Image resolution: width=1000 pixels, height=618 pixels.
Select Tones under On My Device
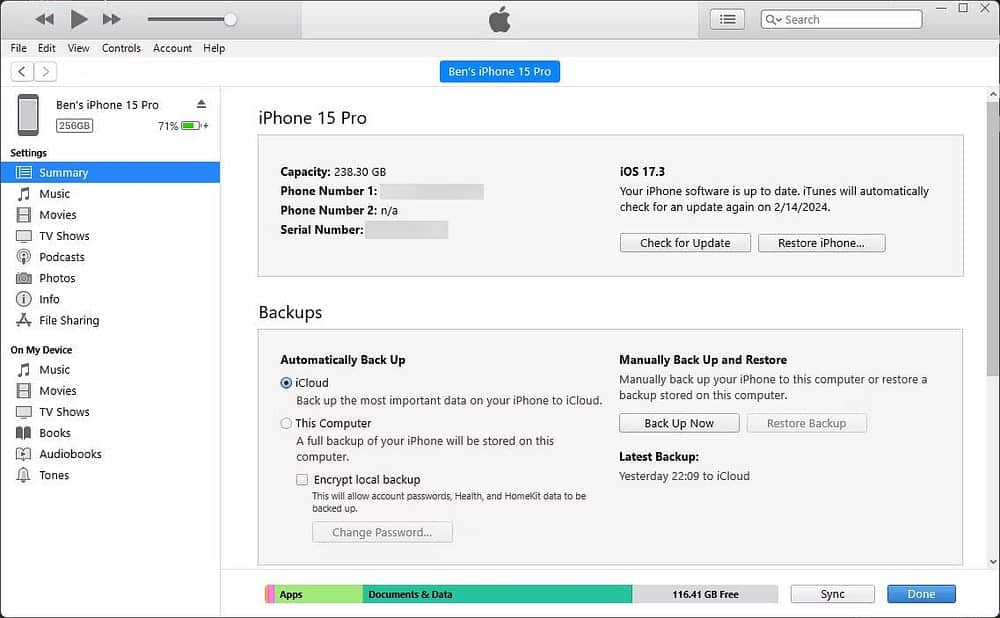pyautogui.click(x=55, y=475)
